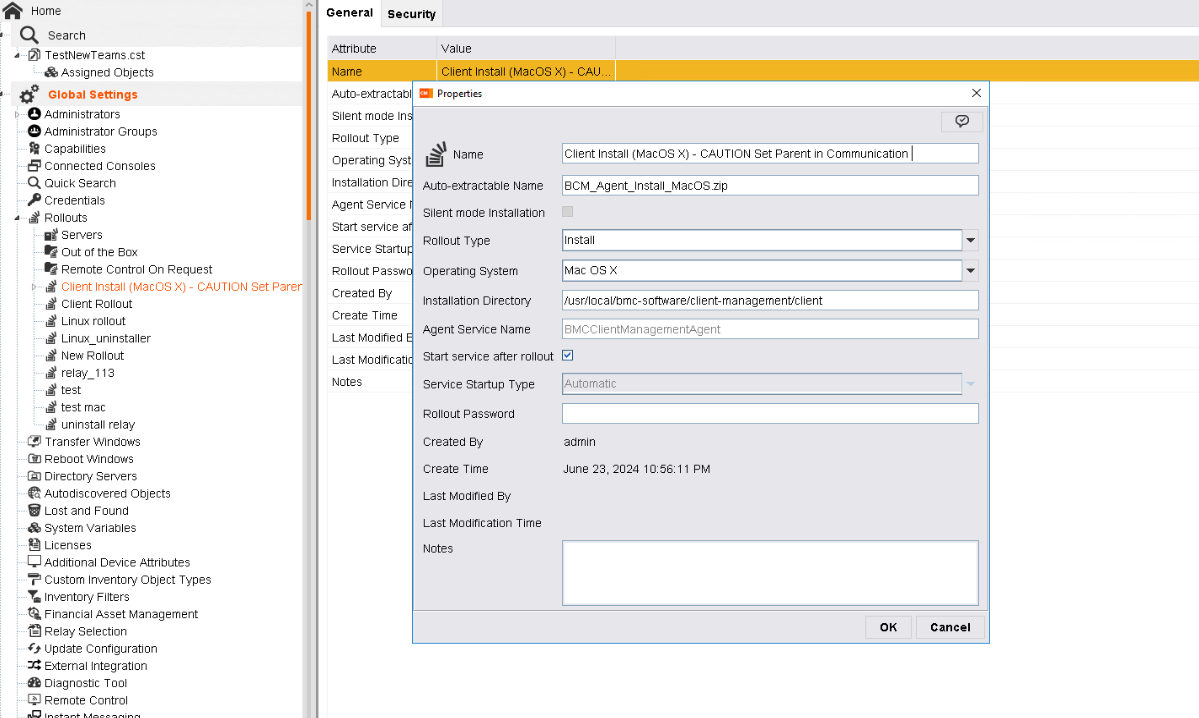Click the Name input field

click(770, 154)
